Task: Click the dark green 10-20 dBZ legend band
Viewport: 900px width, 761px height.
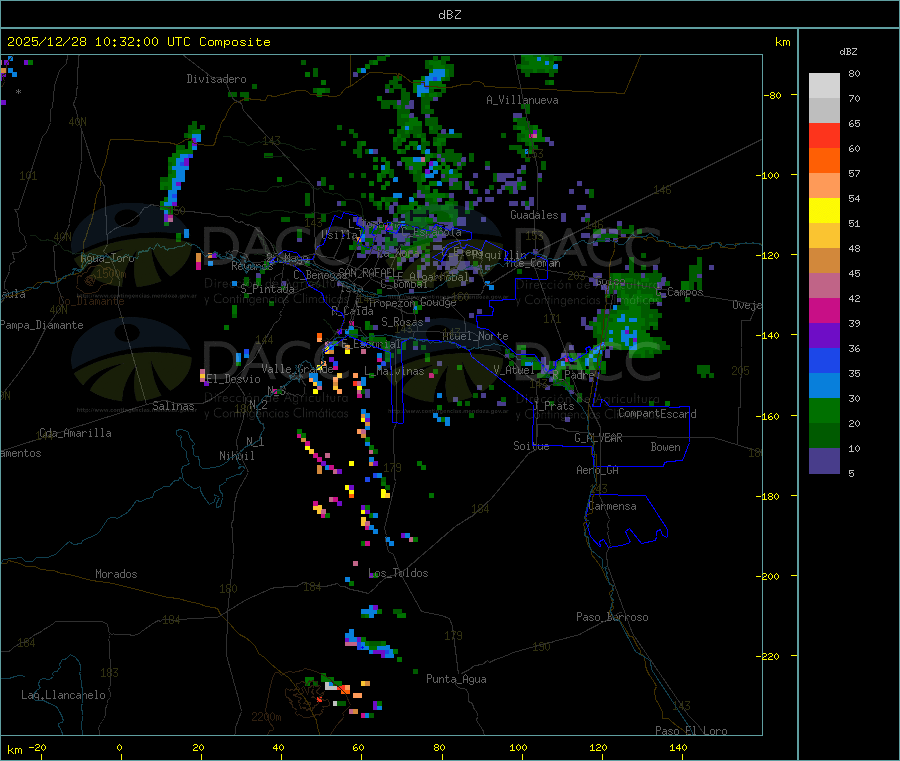Action: 824,436
